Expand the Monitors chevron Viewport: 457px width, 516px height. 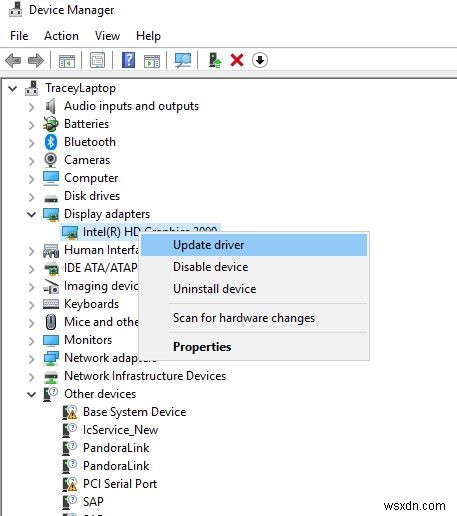(x=31, y=341)
